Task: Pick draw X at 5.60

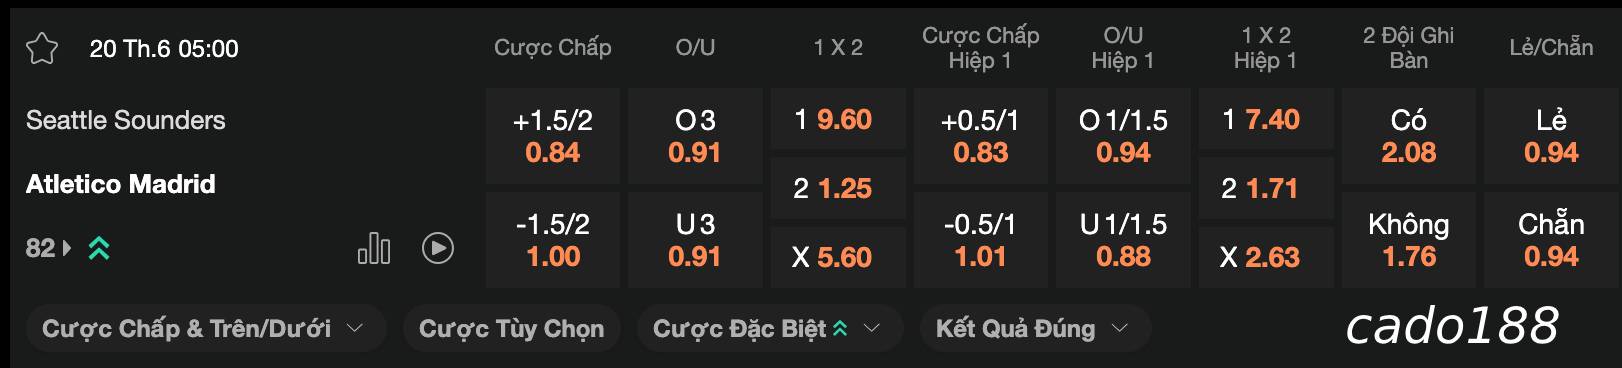Action: click(838, 257)
